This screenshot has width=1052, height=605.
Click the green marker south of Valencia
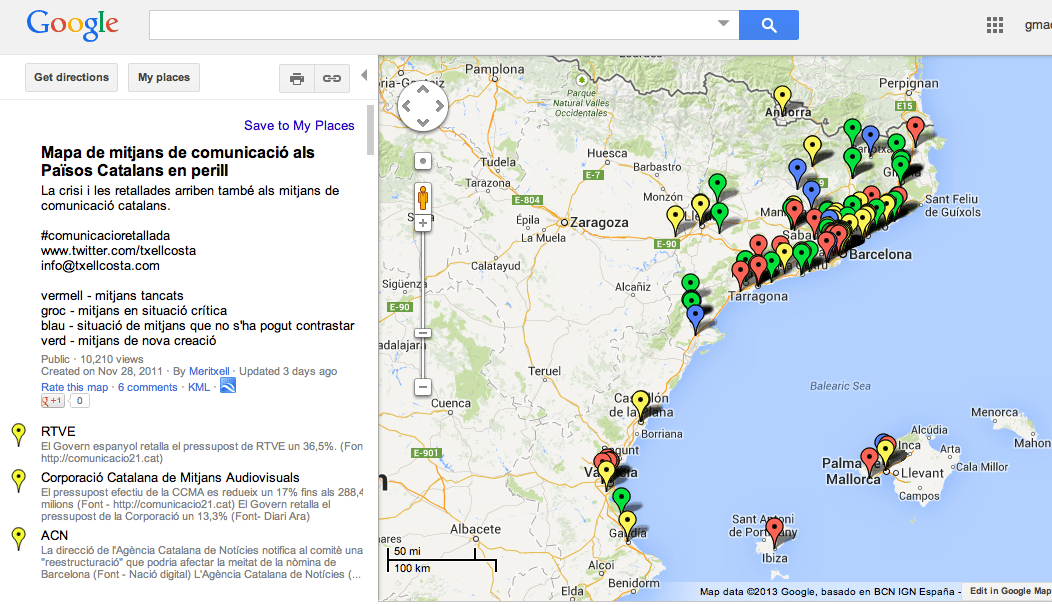tap(621, 500)
